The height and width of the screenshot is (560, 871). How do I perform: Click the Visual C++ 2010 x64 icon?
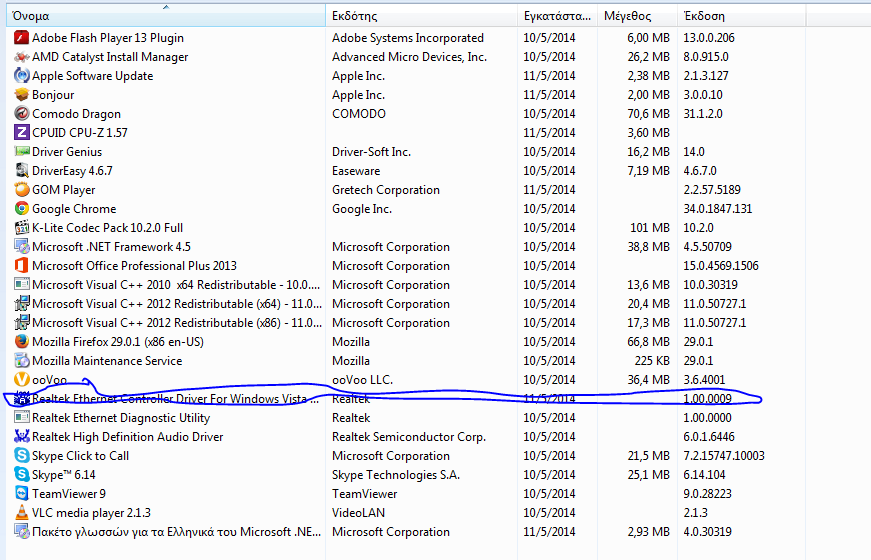click(22, 284)
